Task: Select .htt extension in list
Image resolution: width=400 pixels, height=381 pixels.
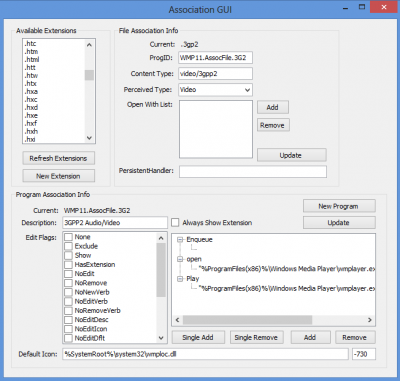Action: tap(30, 68)
